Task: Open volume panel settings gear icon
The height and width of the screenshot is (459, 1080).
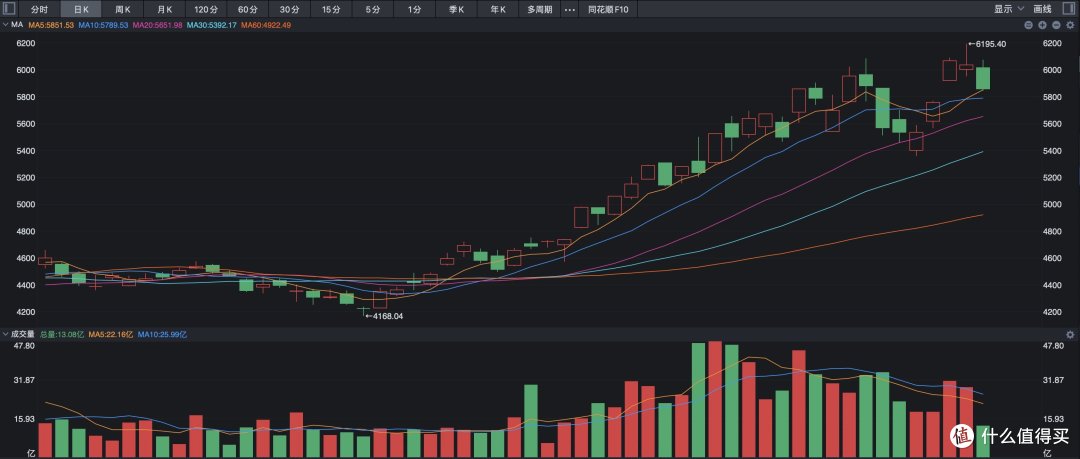Action: pos(1070,334)
